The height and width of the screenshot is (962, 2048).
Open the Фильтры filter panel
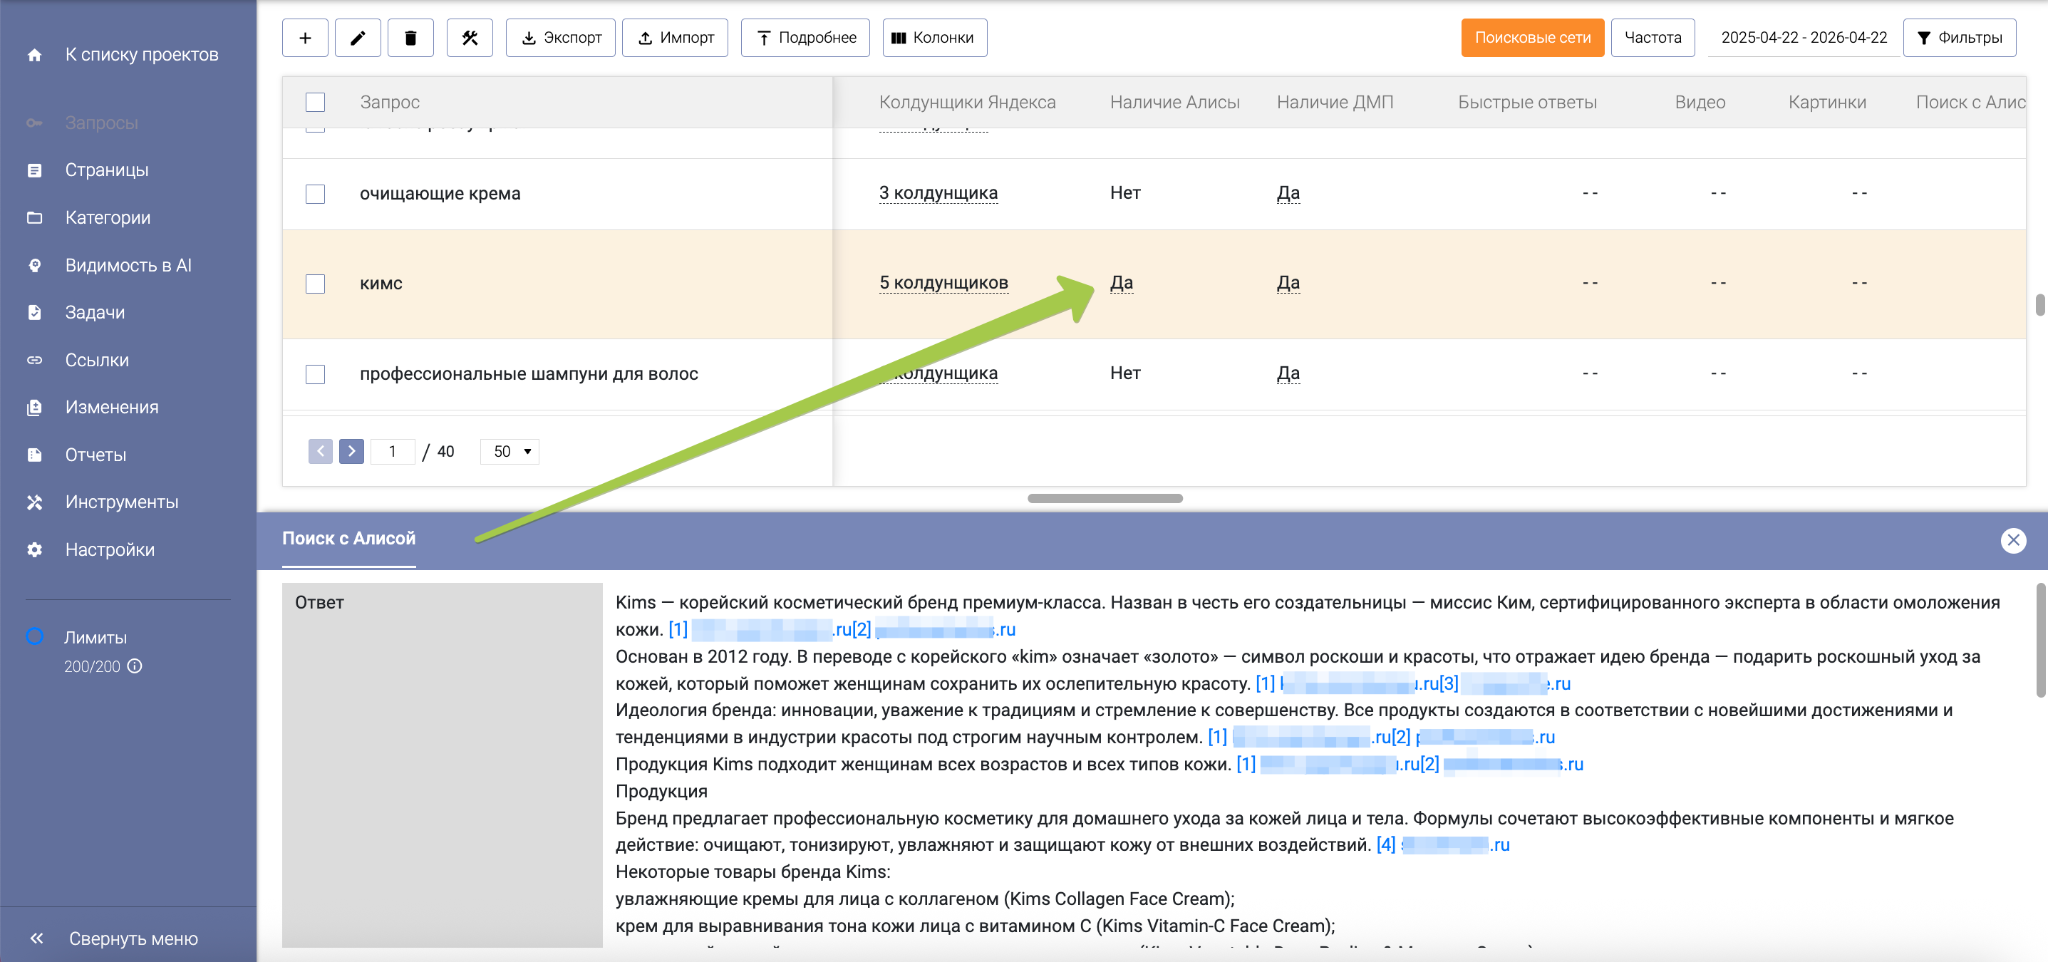point(1959,38)
